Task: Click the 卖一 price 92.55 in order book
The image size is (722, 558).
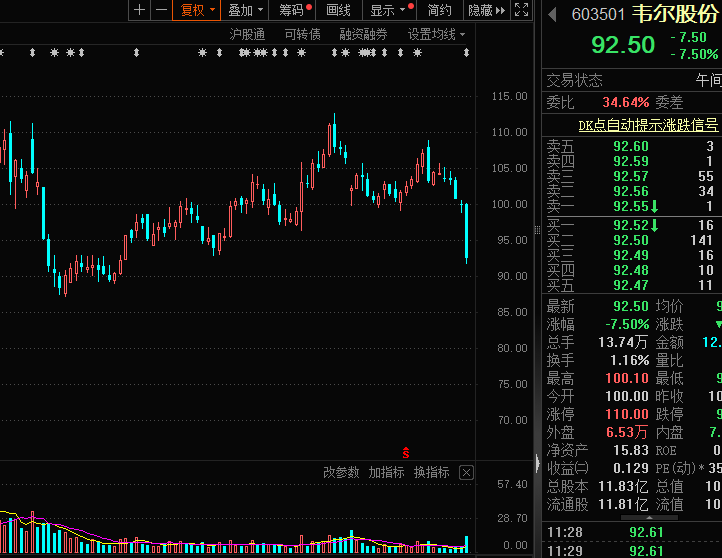Action: coord(631,205)
